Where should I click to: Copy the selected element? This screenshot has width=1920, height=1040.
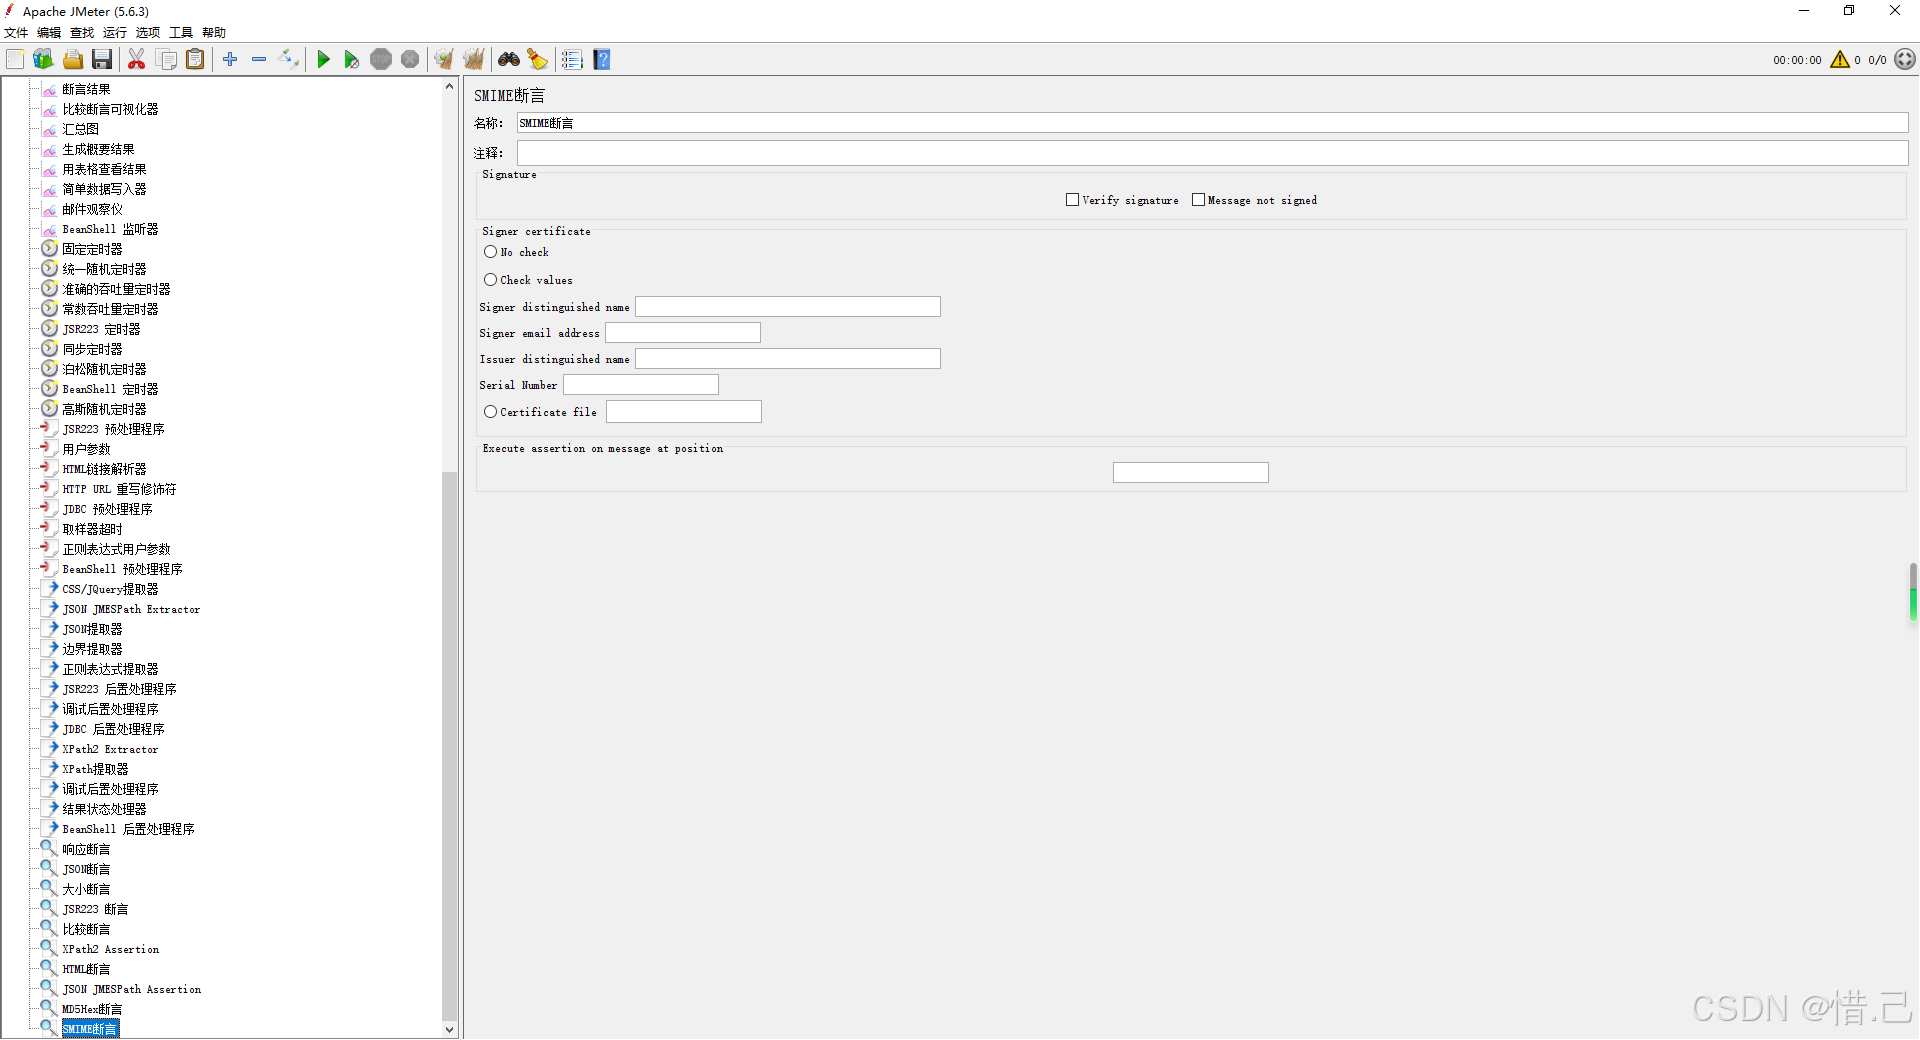tap(167, 60)
